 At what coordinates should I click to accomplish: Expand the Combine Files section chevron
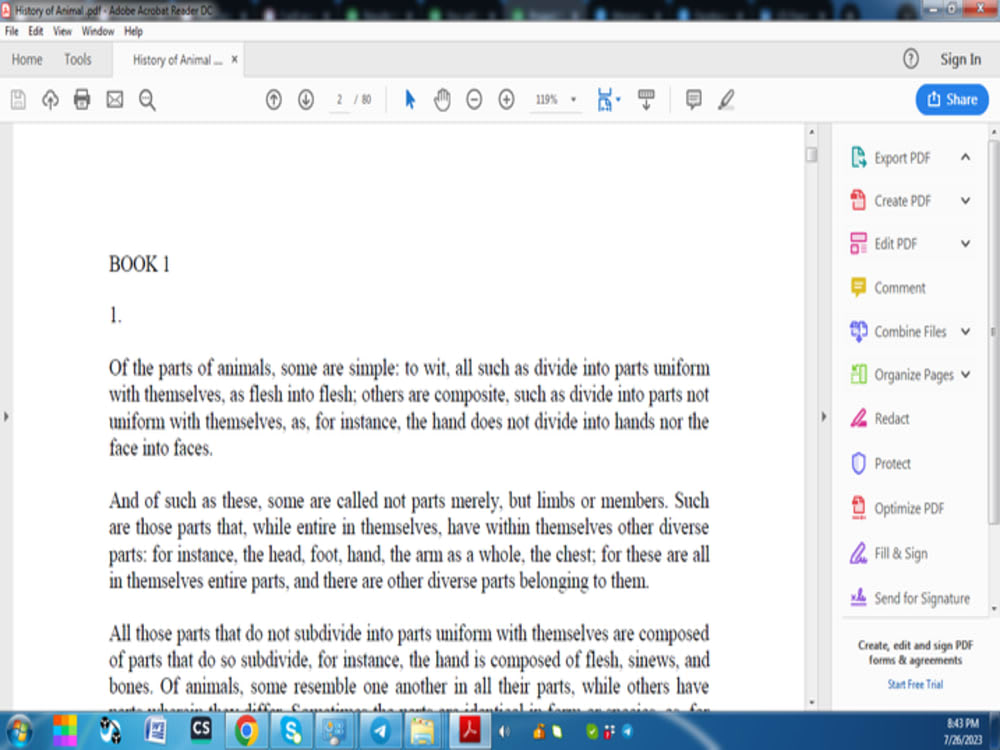tap(966, 332)
